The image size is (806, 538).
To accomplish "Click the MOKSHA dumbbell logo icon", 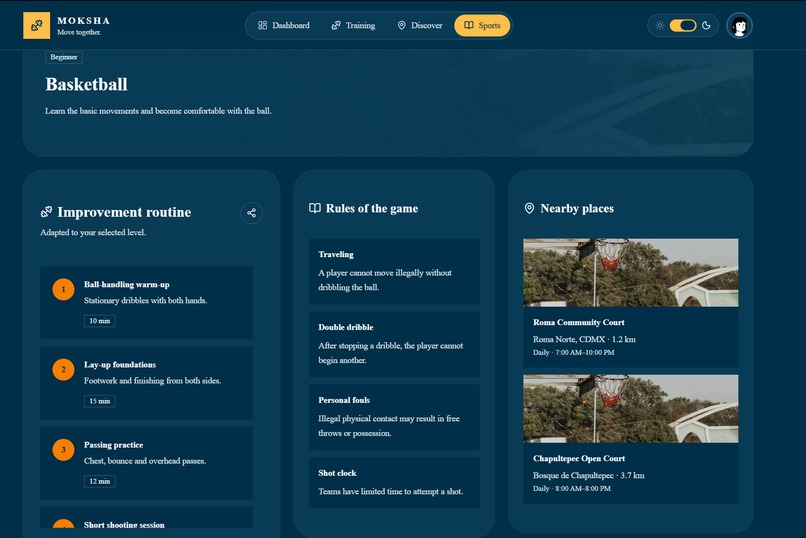I will coord(36,25).
